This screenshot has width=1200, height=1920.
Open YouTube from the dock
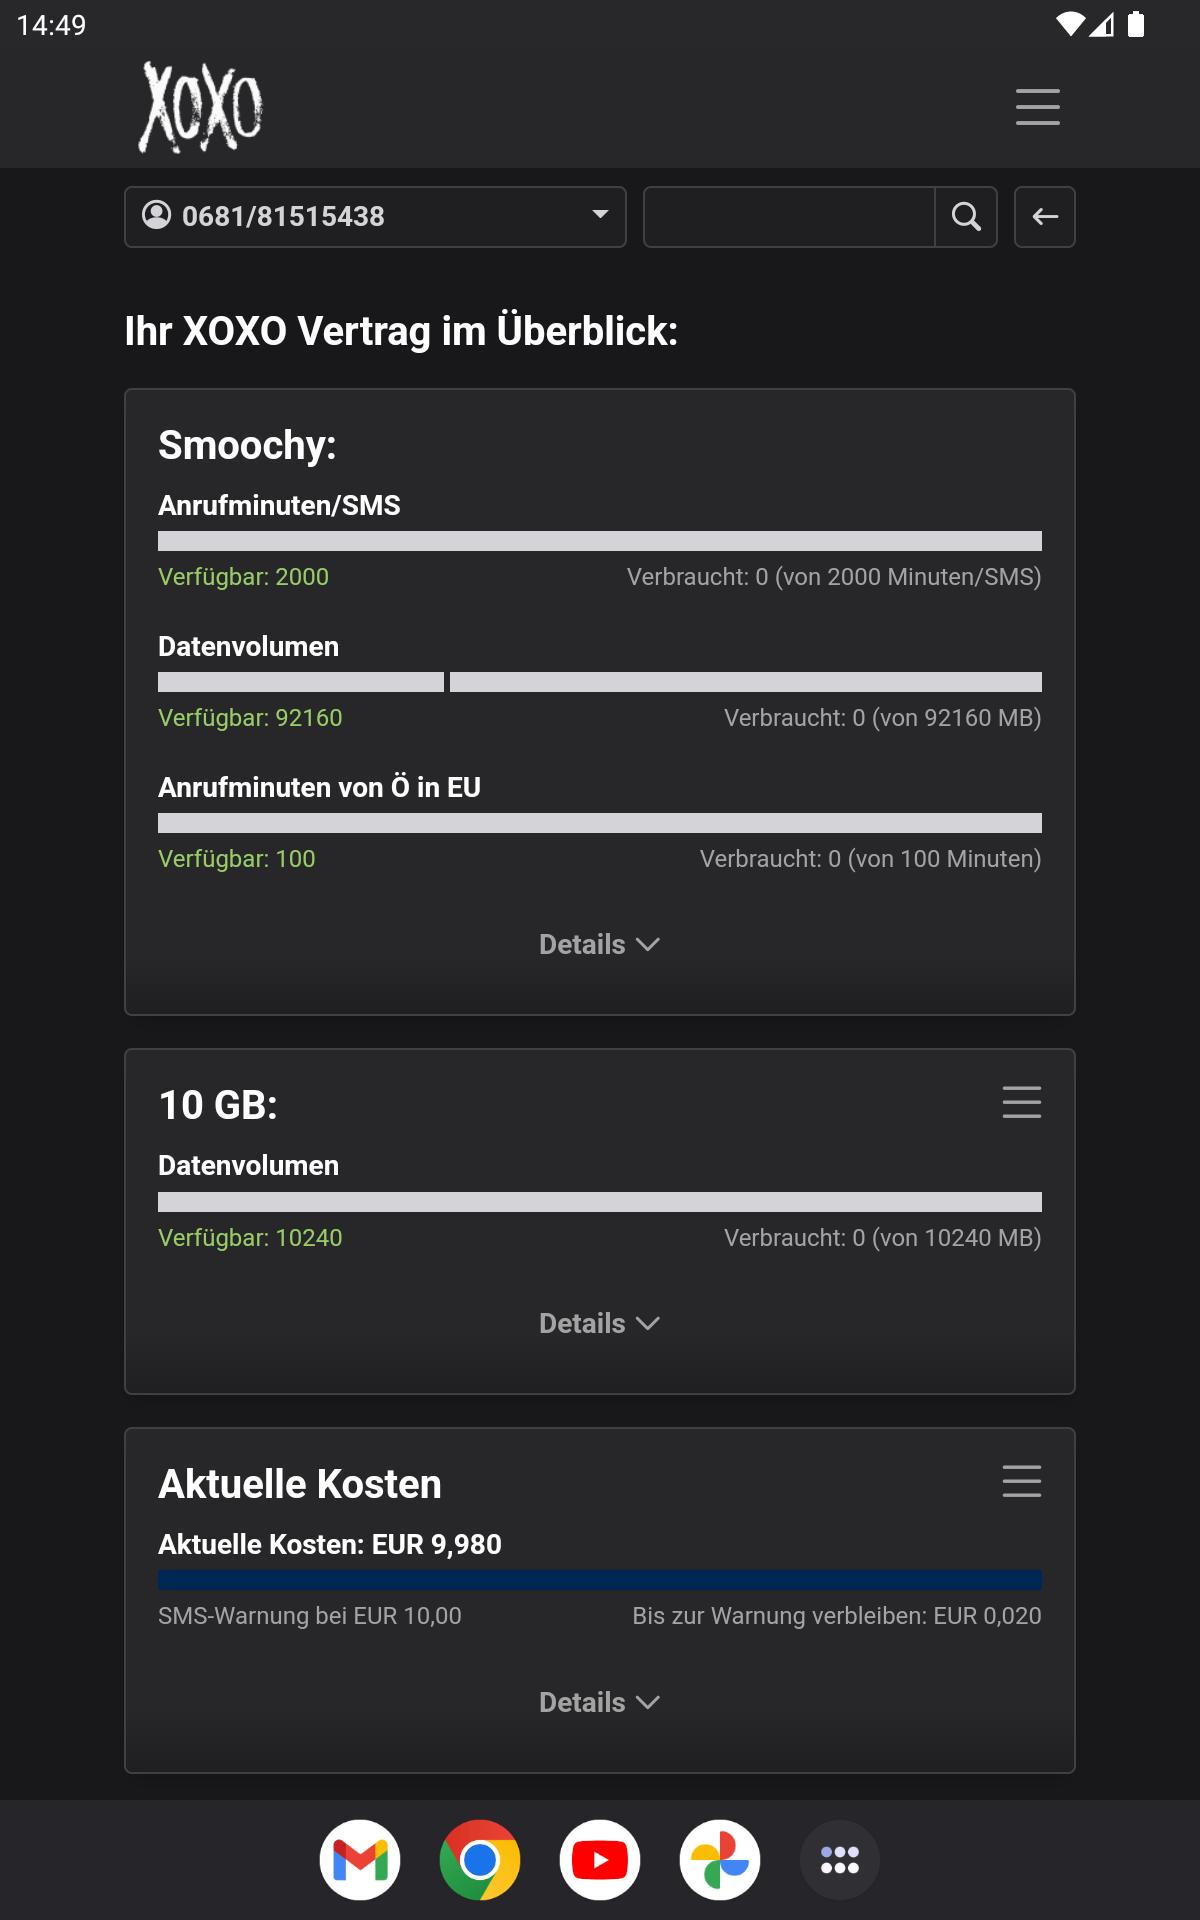[x=600, y=1860]
